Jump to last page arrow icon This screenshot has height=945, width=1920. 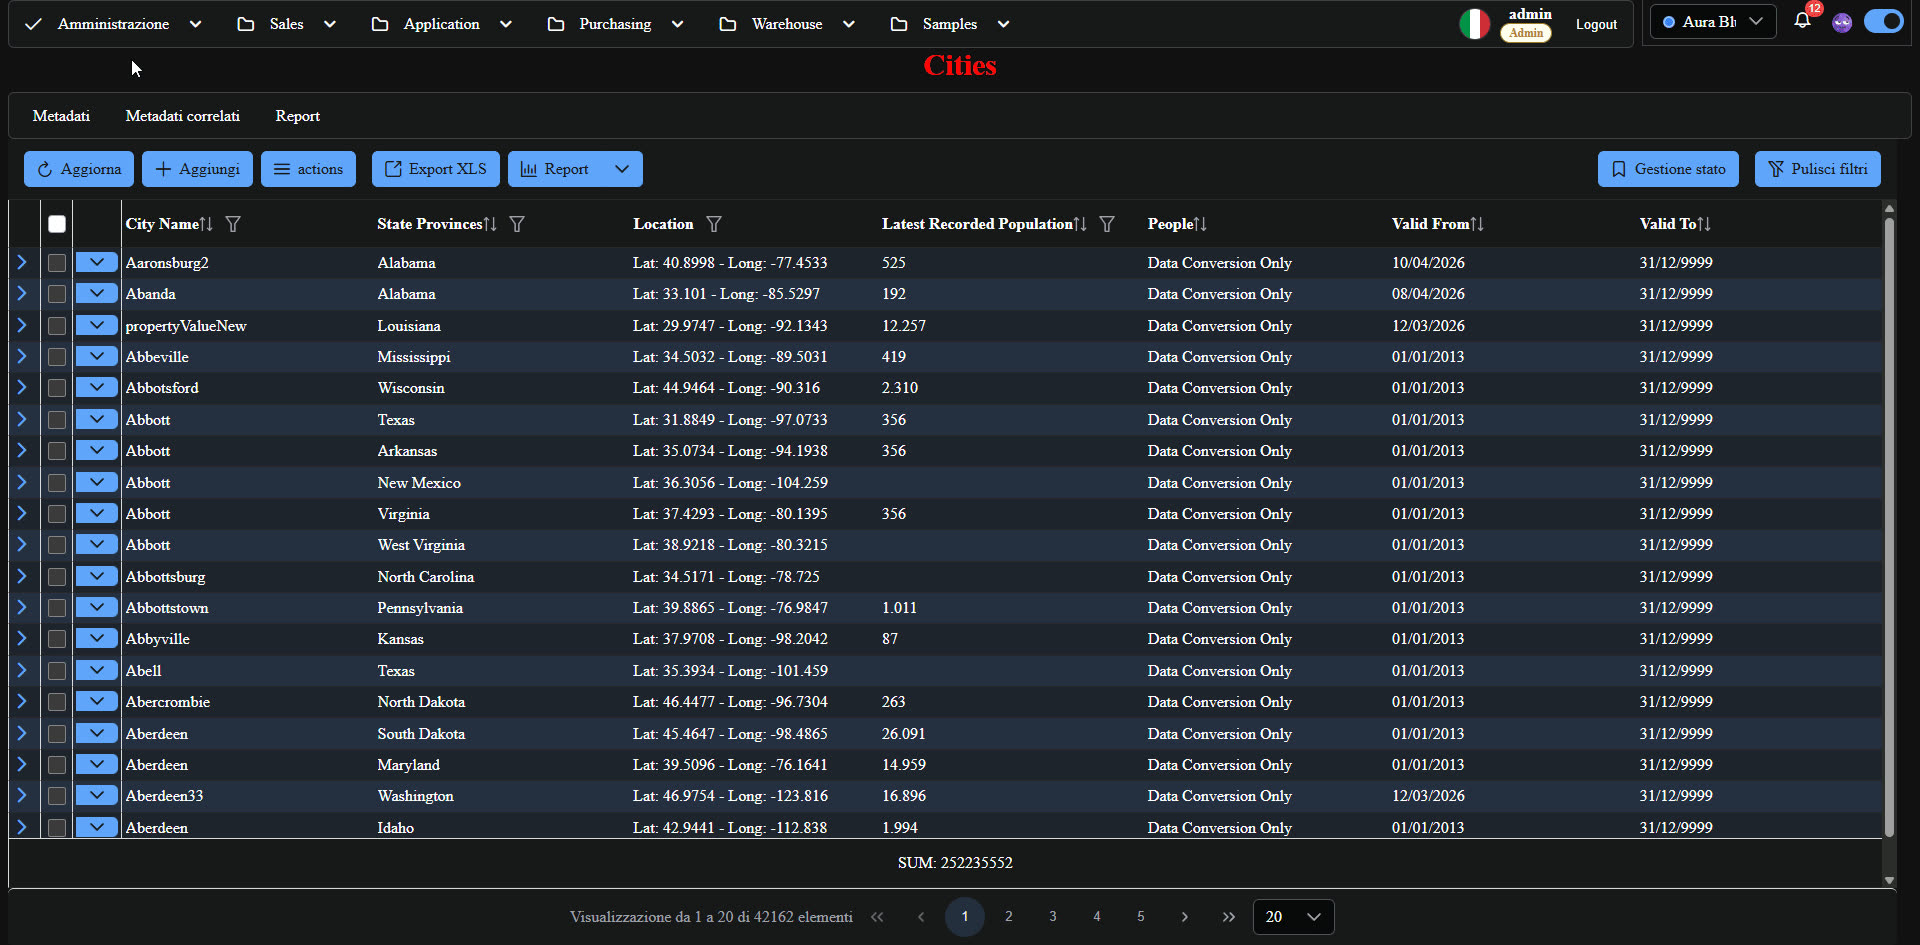[1229, 917]
